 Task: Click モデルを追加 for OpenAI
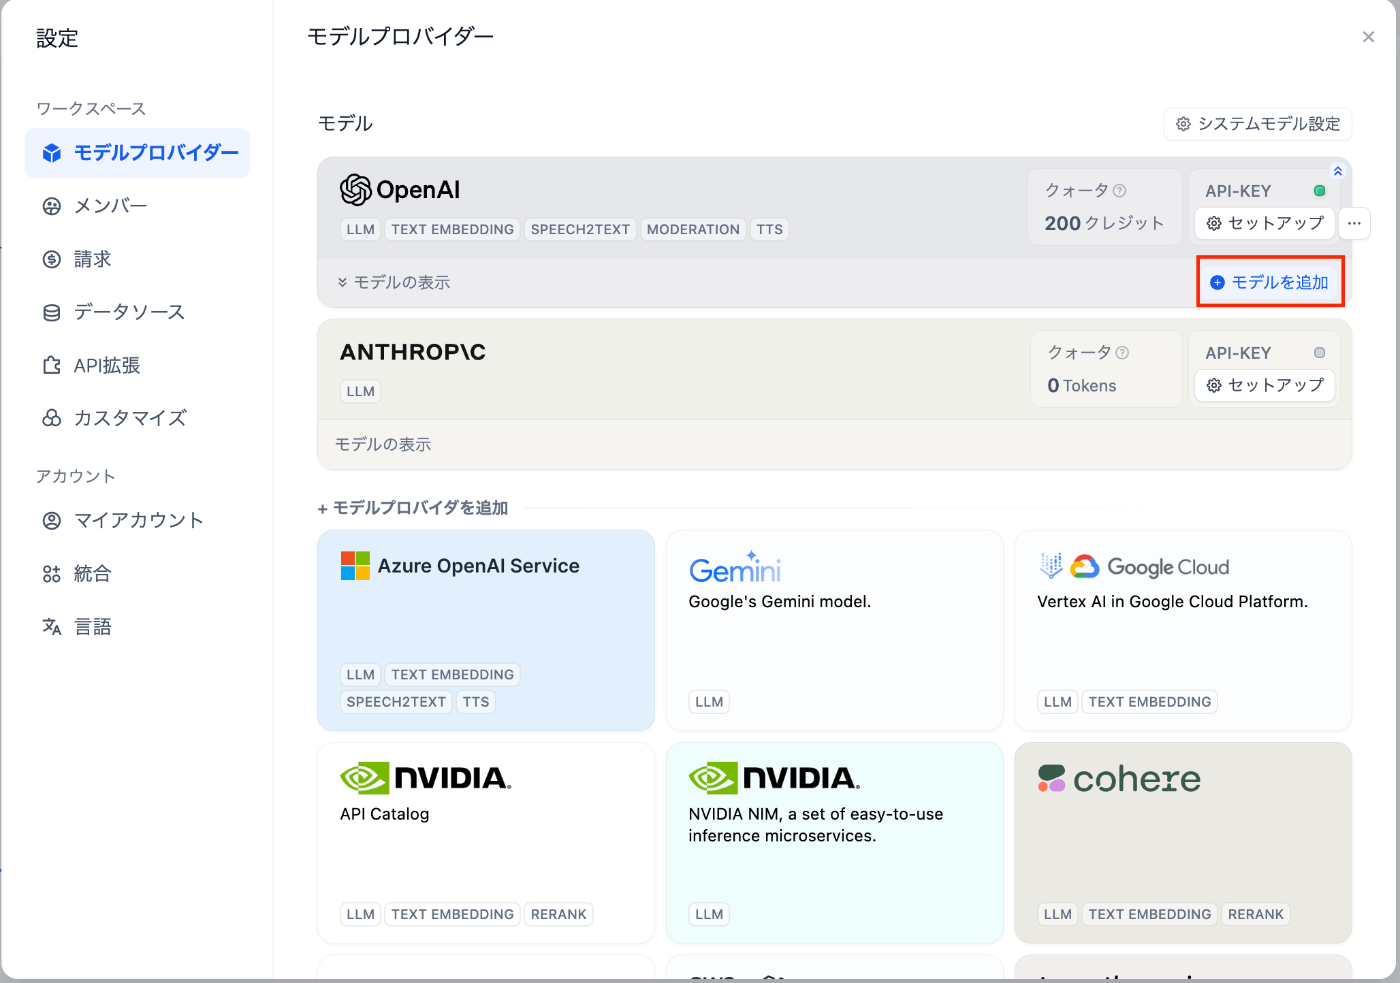tap(1270, 282)
